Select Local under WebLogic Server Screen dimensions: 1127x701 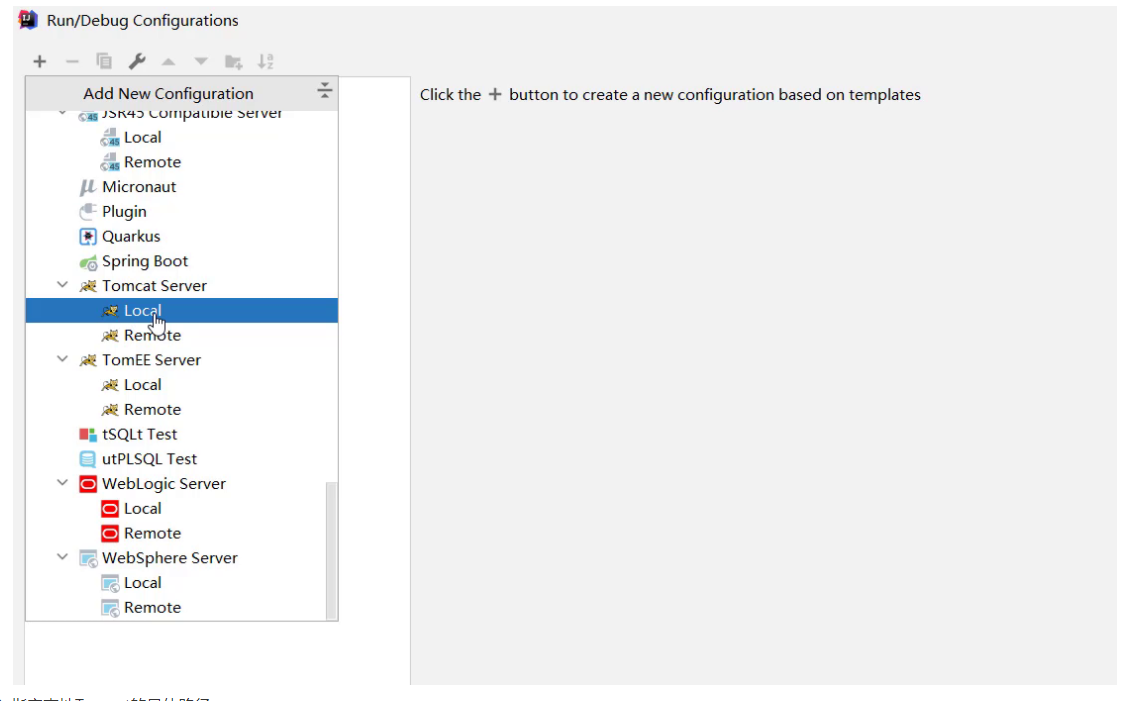point(182,508)
